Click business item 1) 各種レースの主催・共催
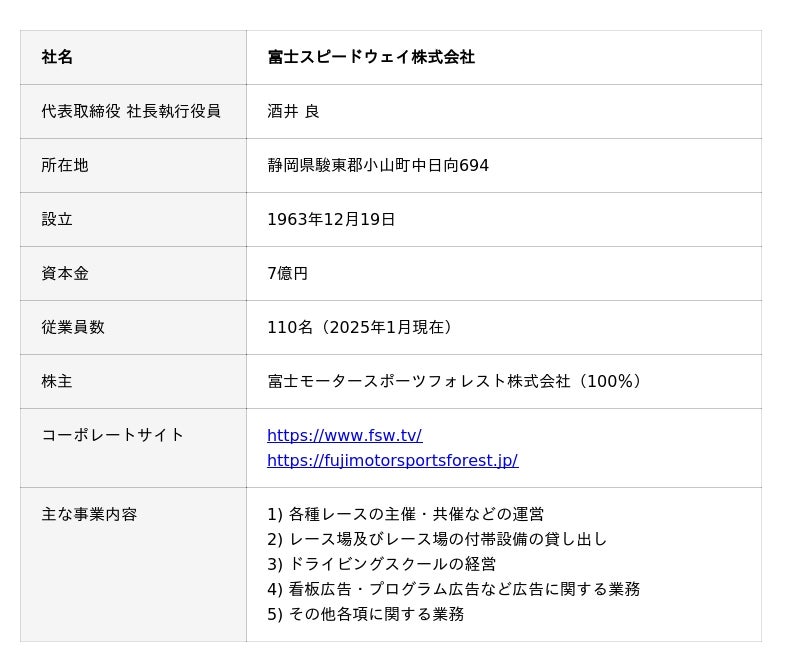Screen dimensions: 800x672 click(x=405, y=515)
